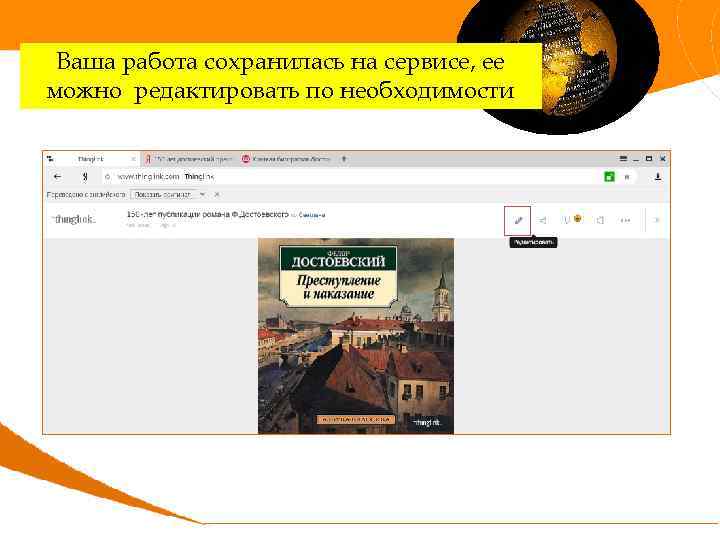Click the 'Показать оригинал' translation button

point(162,195)
